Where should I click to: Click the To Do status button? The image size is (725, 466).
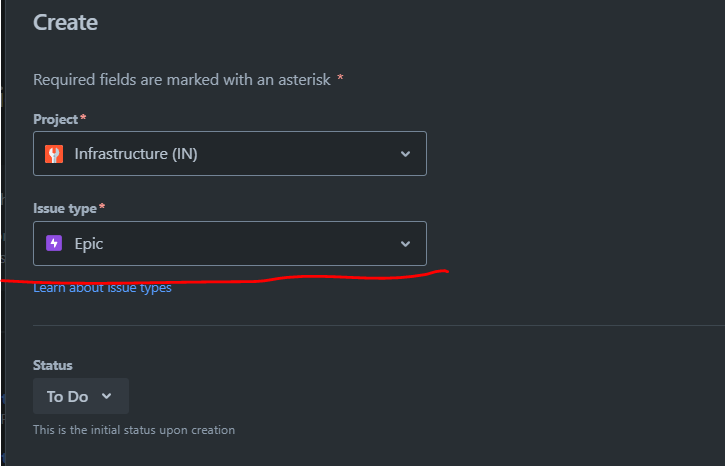coord(81,396)
